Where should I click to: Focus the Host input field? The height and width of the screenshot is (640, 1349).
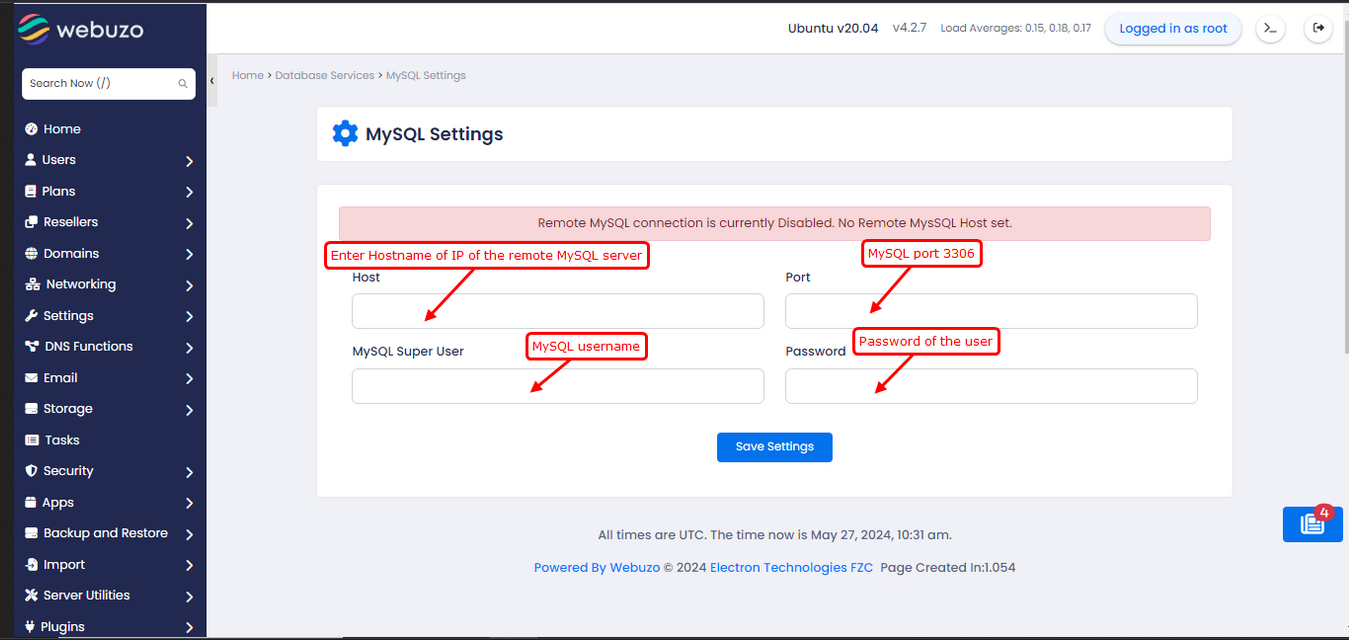tap(557, 311)
